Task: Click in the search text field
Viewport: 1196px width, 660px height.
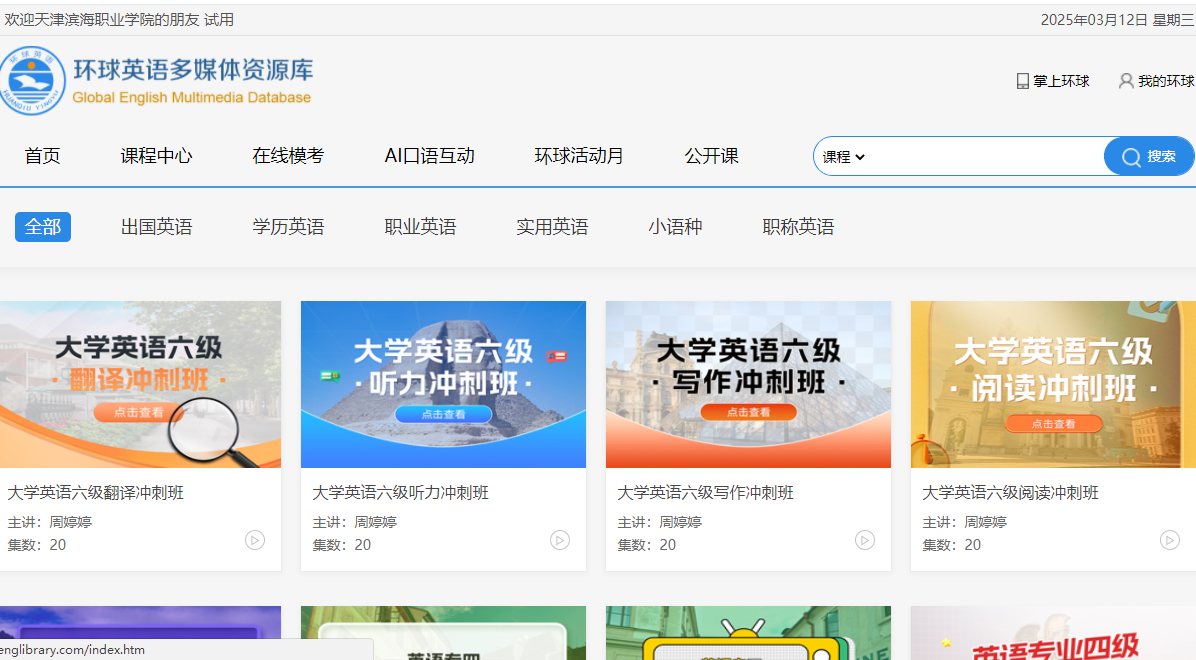Action: click(x=985, y=157)
